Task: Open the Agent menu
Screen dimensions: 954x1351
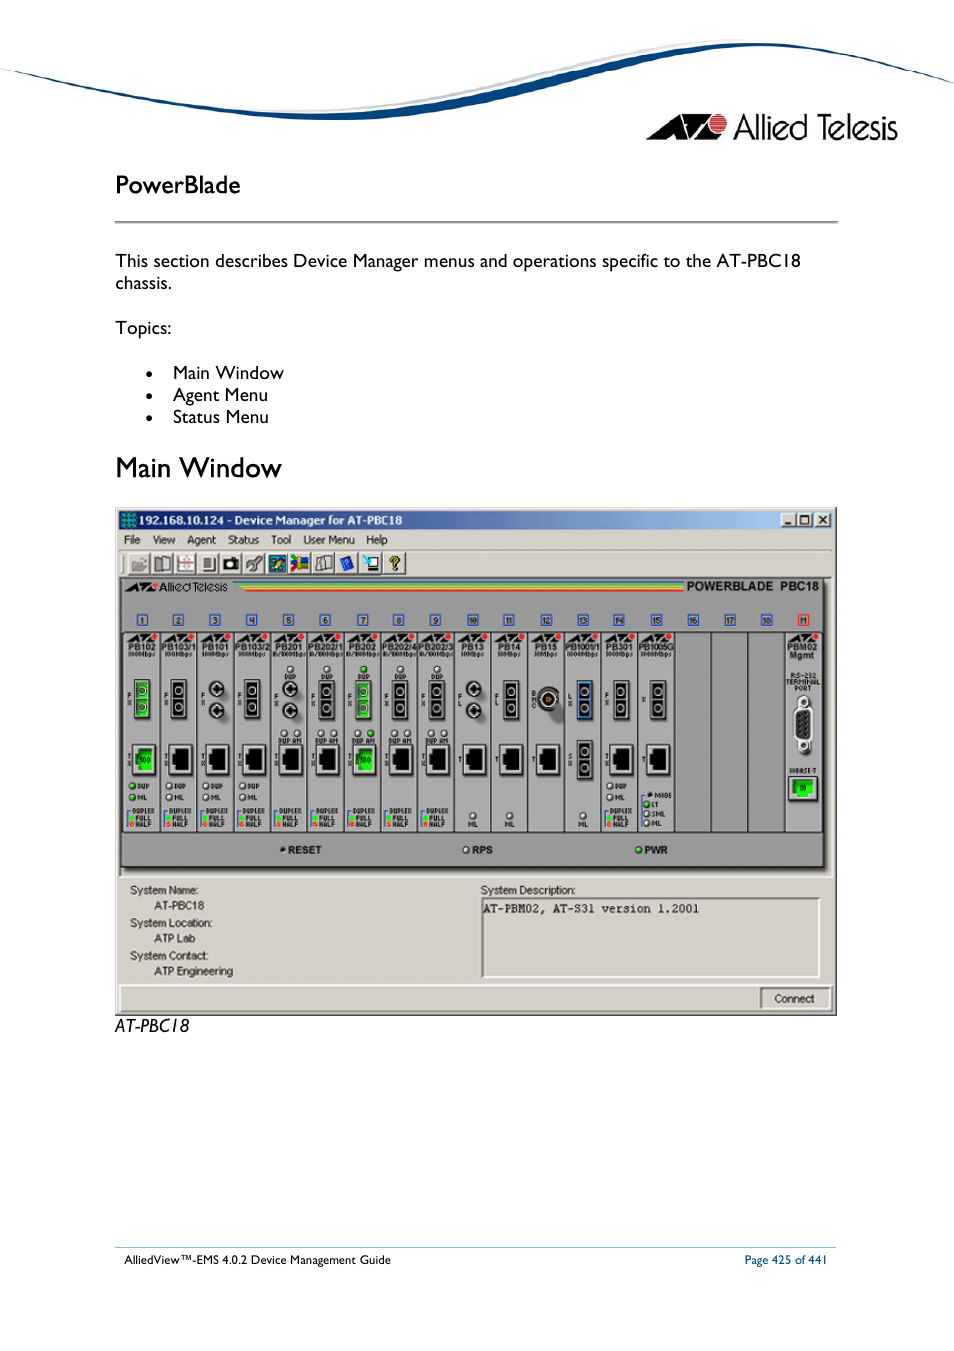Action: [201, 540]
